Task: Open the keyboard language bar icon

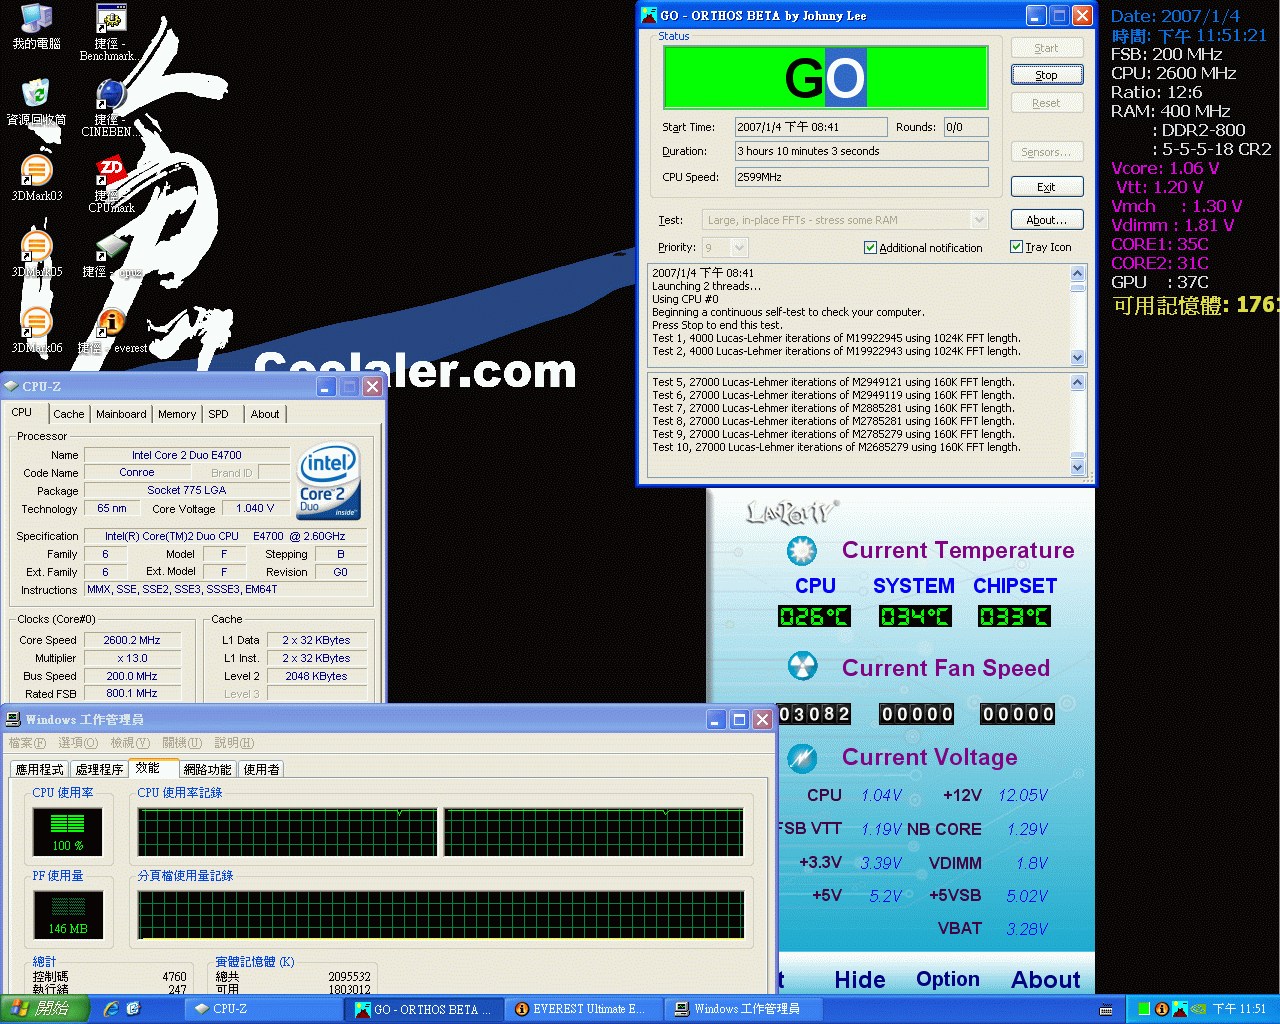Action: point(1106,1009)
